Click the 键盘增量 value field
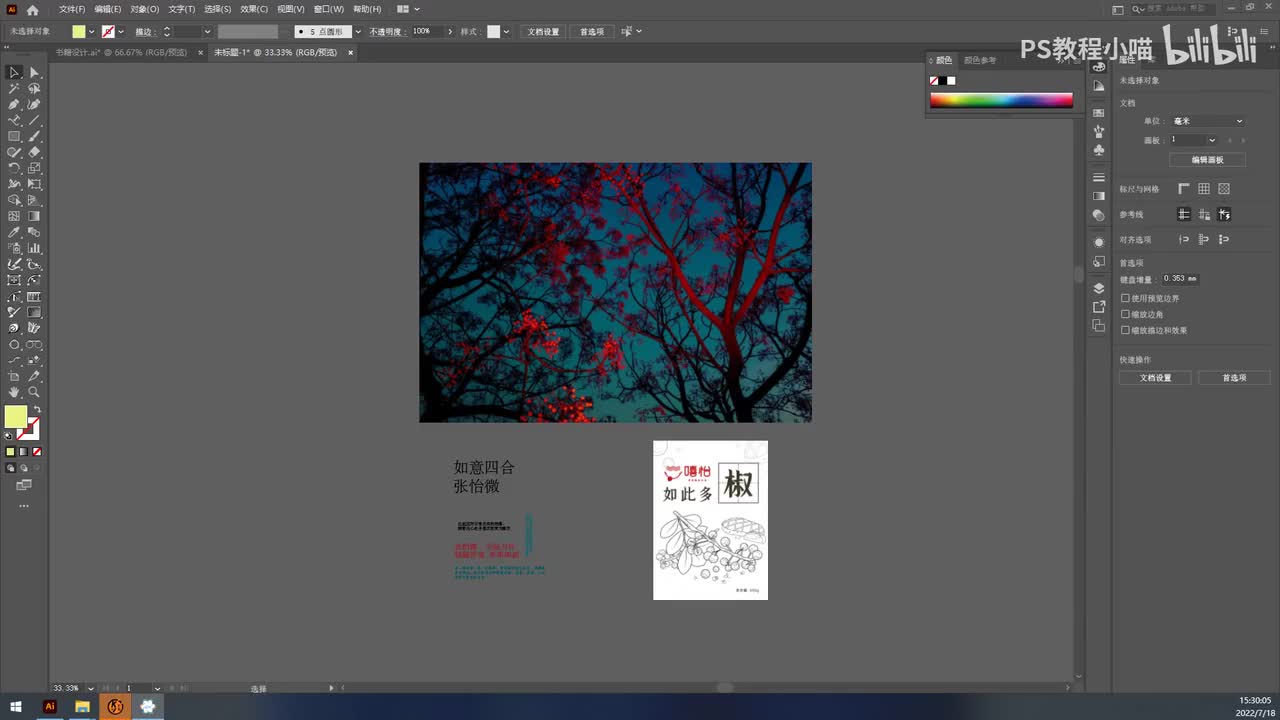Viewport: 1280px width, 720px height. click(1179, 279)
